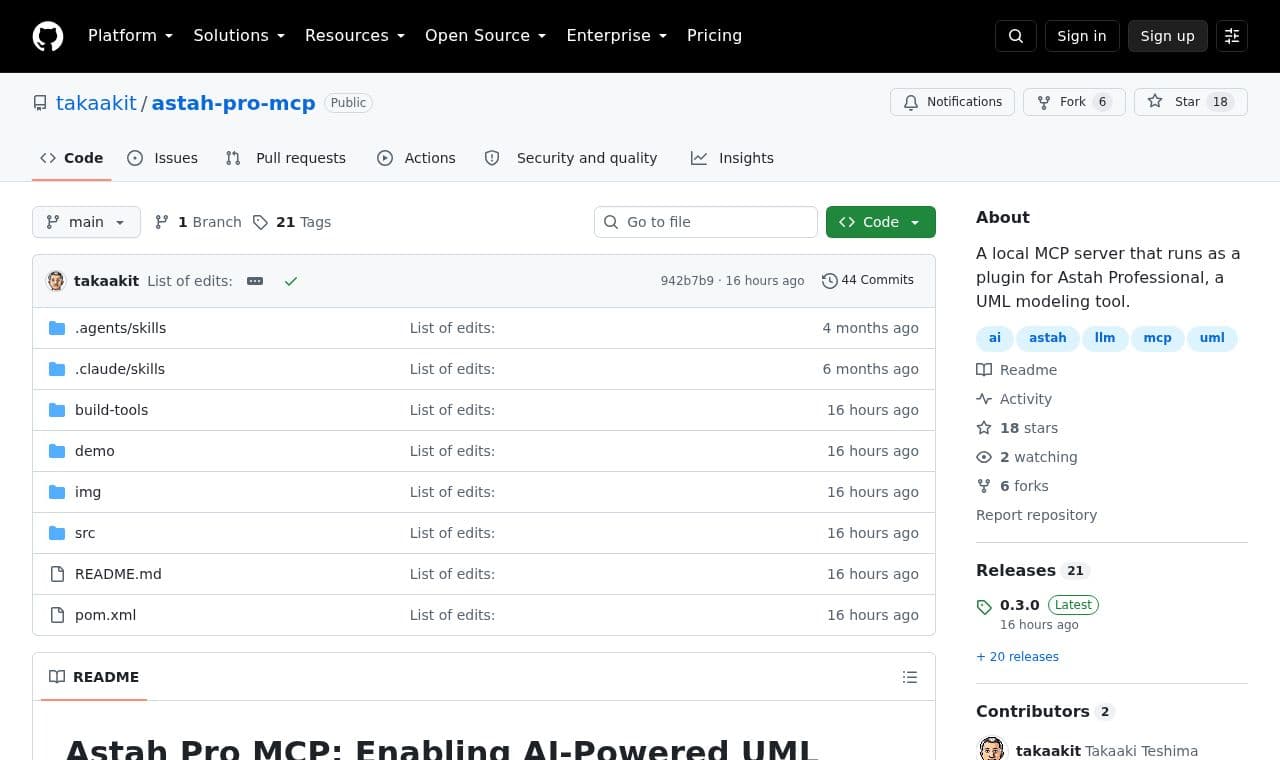Fork the repository
The height and width of the screenshot is (760, 1280).
point(1074,102)
